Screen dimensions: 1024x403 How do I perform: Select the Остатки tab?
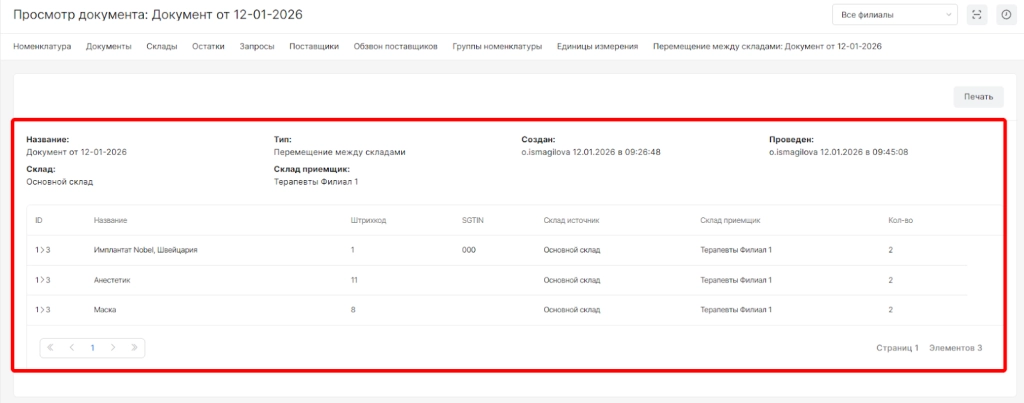click(208, 46)
